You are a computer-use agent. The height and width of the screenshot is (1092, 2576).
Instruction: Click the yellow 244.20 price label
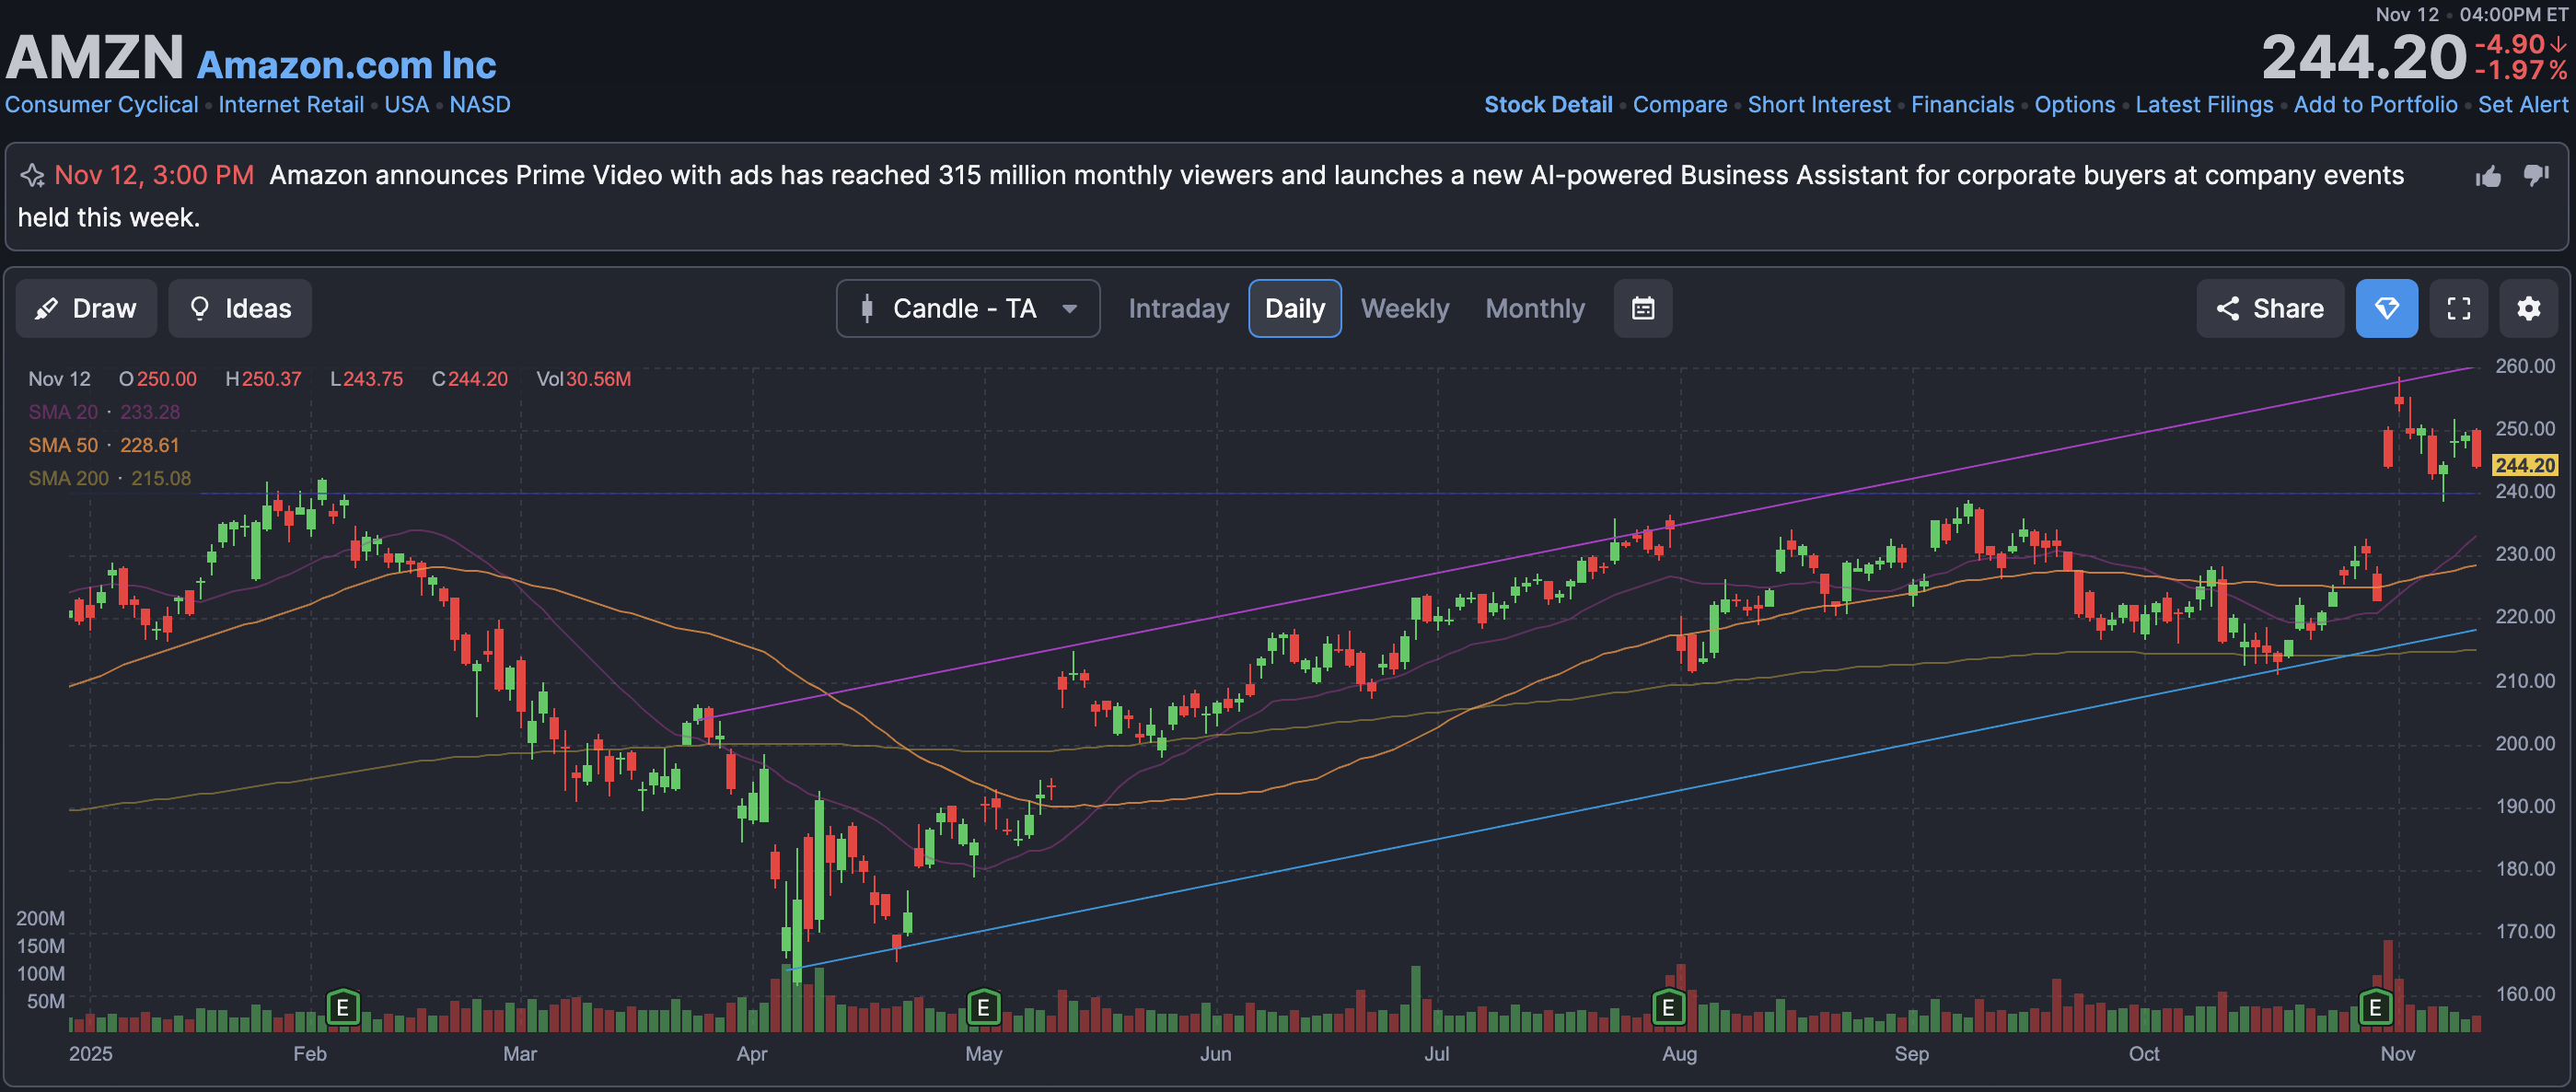click(x=2524, y=465)
